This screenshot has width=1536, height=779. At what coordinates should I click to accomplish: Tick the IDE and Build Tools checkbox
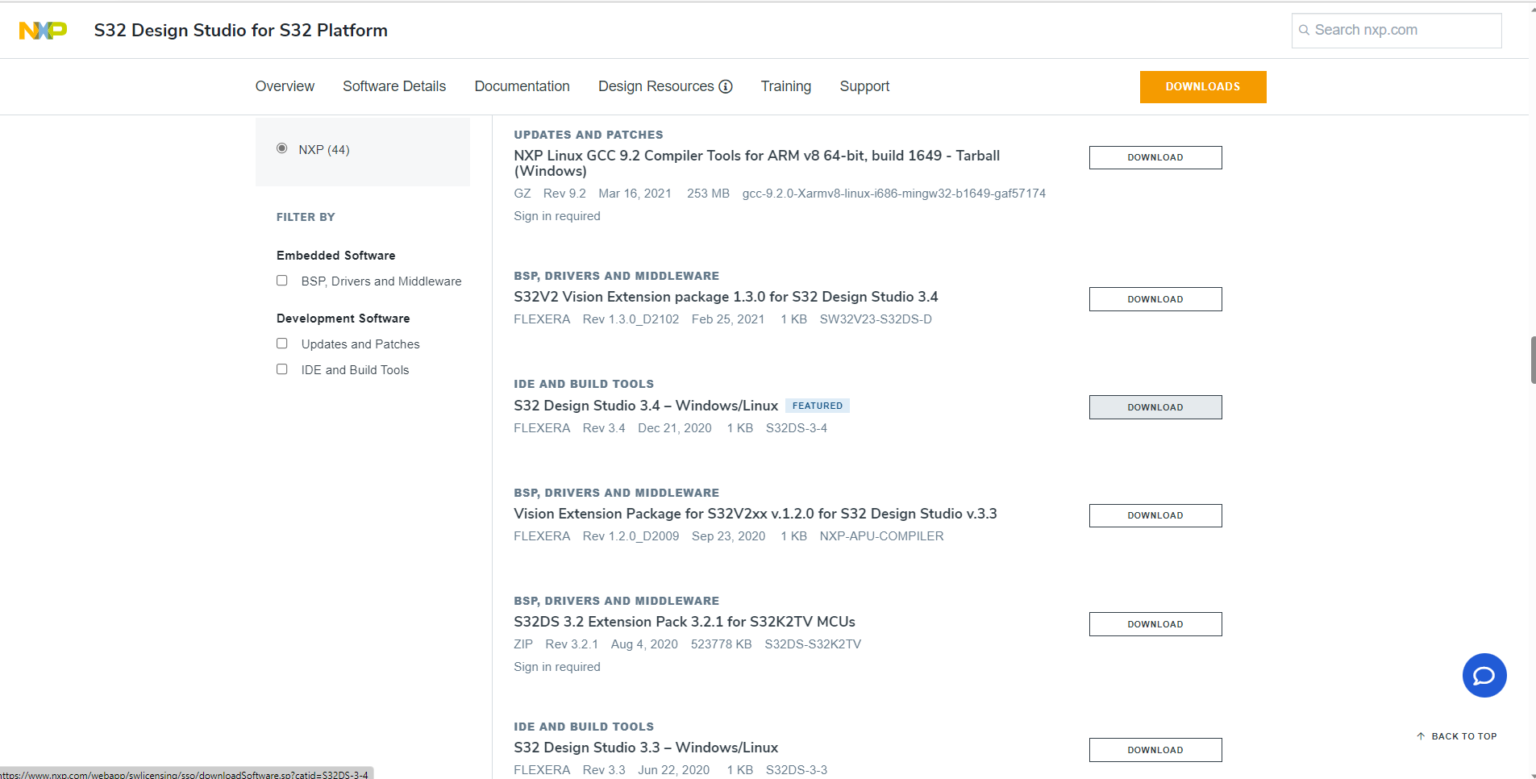click(282, 370)
